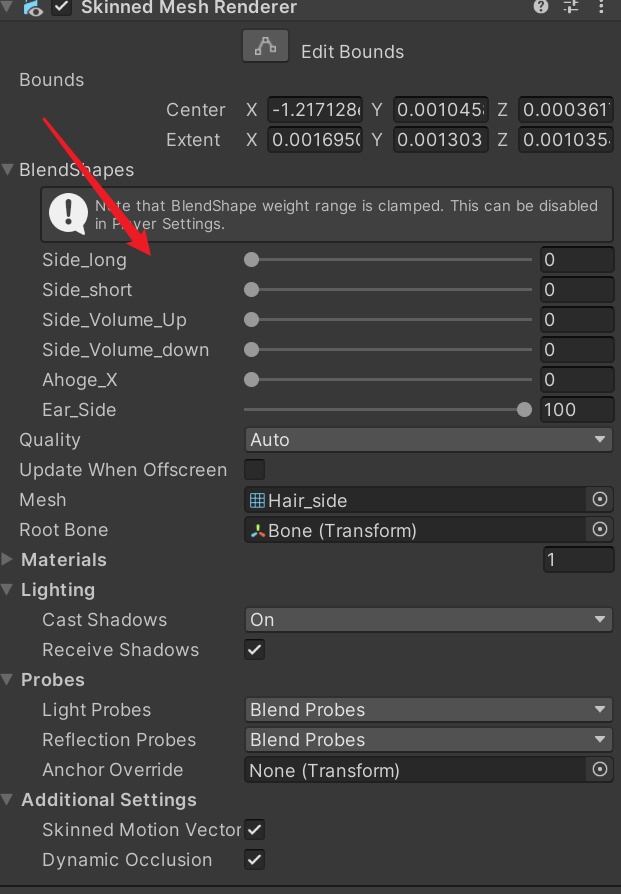The width and height of the screenshot is (621, 894).
Task: Open object picker for Root Bone
Action: point(600,530)
